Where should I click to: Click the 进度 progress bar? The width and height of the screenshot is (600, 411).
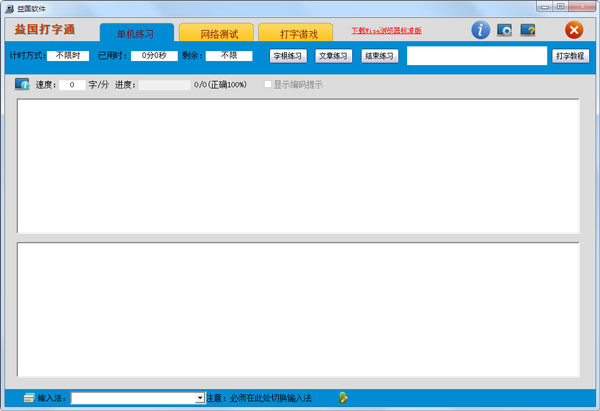pos(165,85)
